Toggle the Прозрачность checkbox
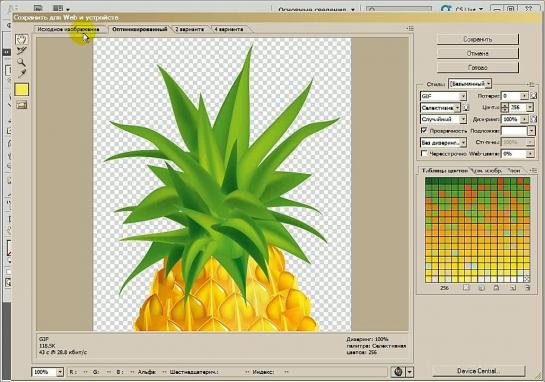 (424, 130)
